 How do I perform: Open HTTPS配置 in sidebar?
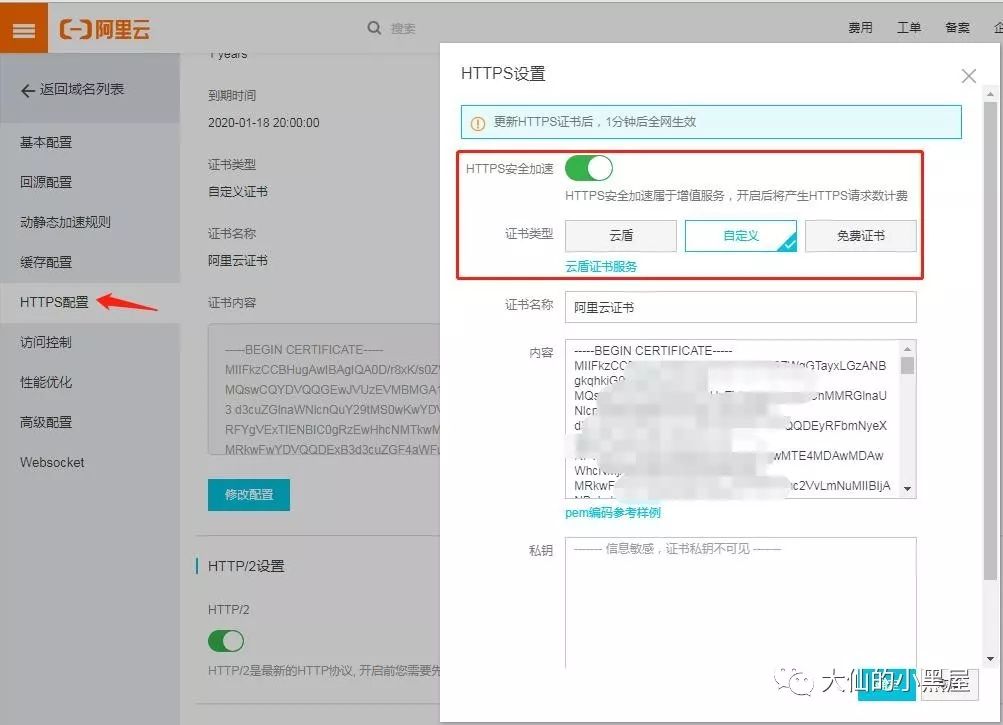point(54,302)
